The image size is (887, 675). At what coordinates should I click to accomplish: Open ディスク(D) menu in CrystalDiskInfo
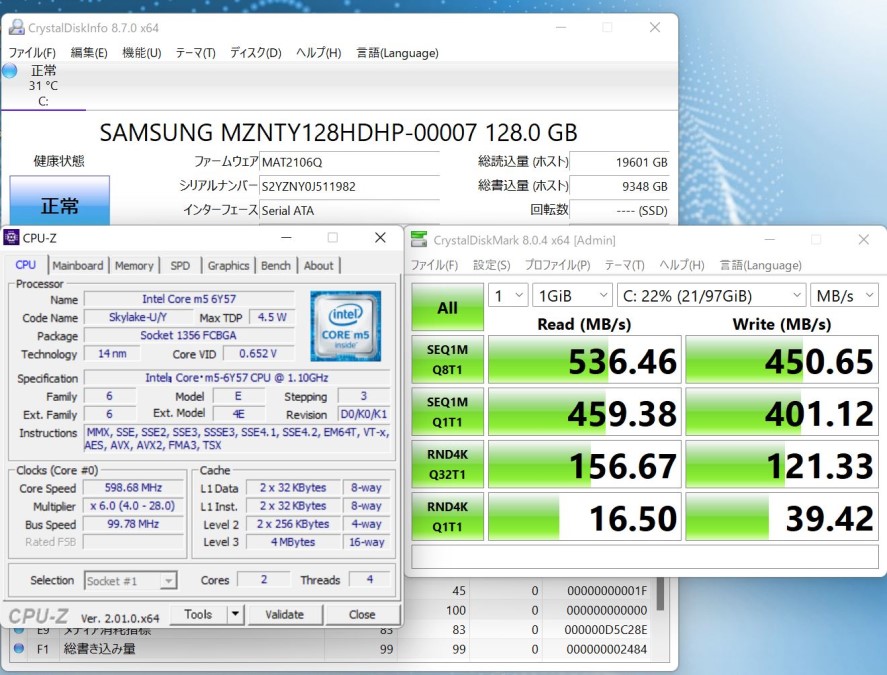tap(255, 53)
